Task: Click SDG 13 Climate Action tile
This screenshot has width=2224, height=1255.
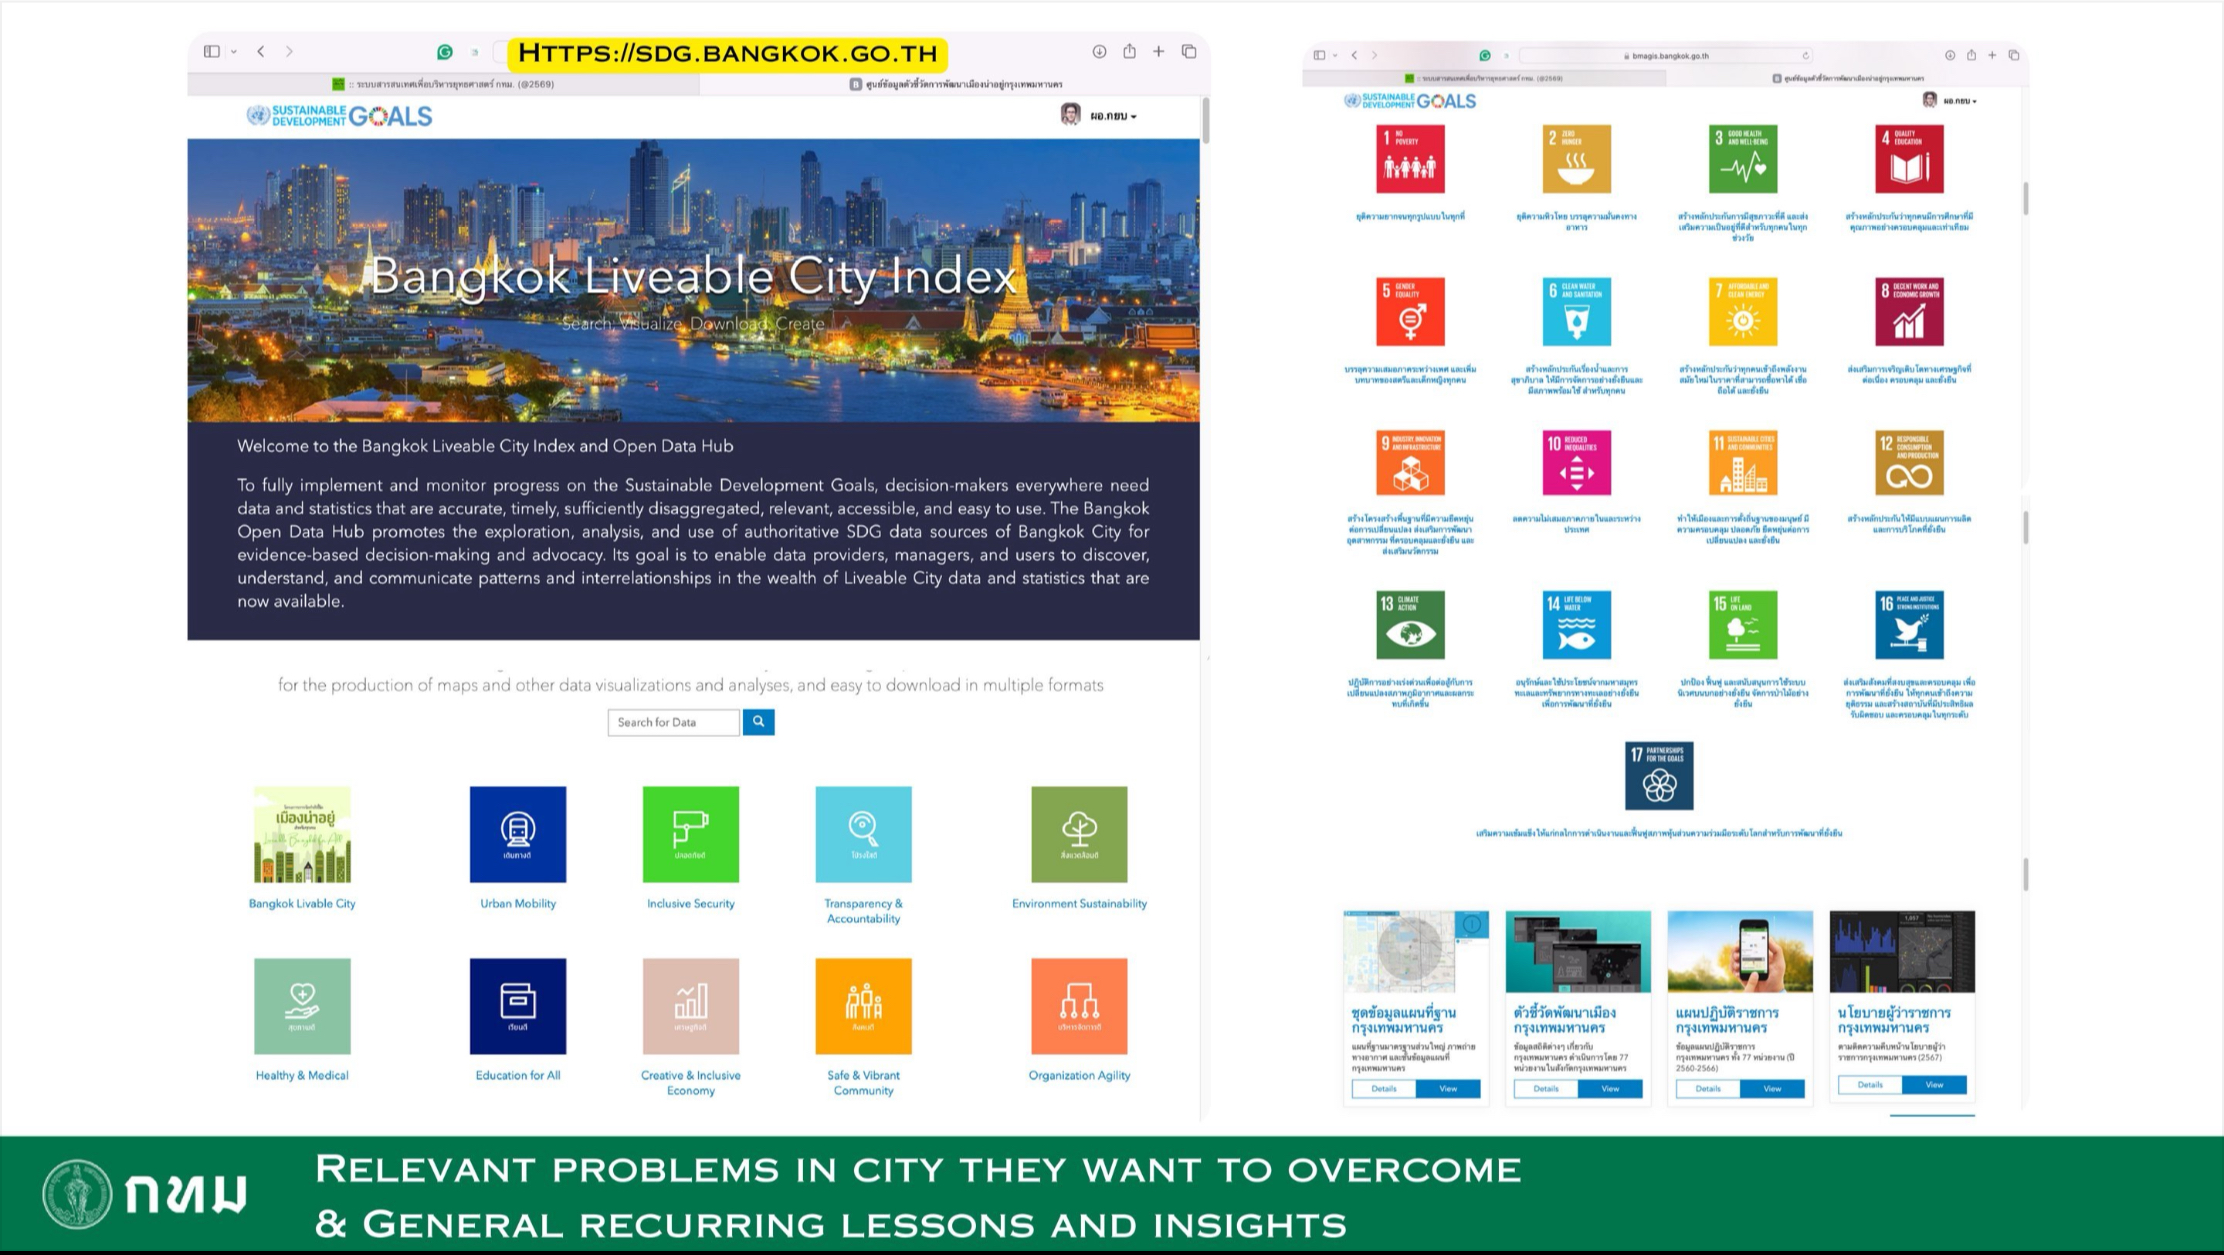Action: point(1410,625)
